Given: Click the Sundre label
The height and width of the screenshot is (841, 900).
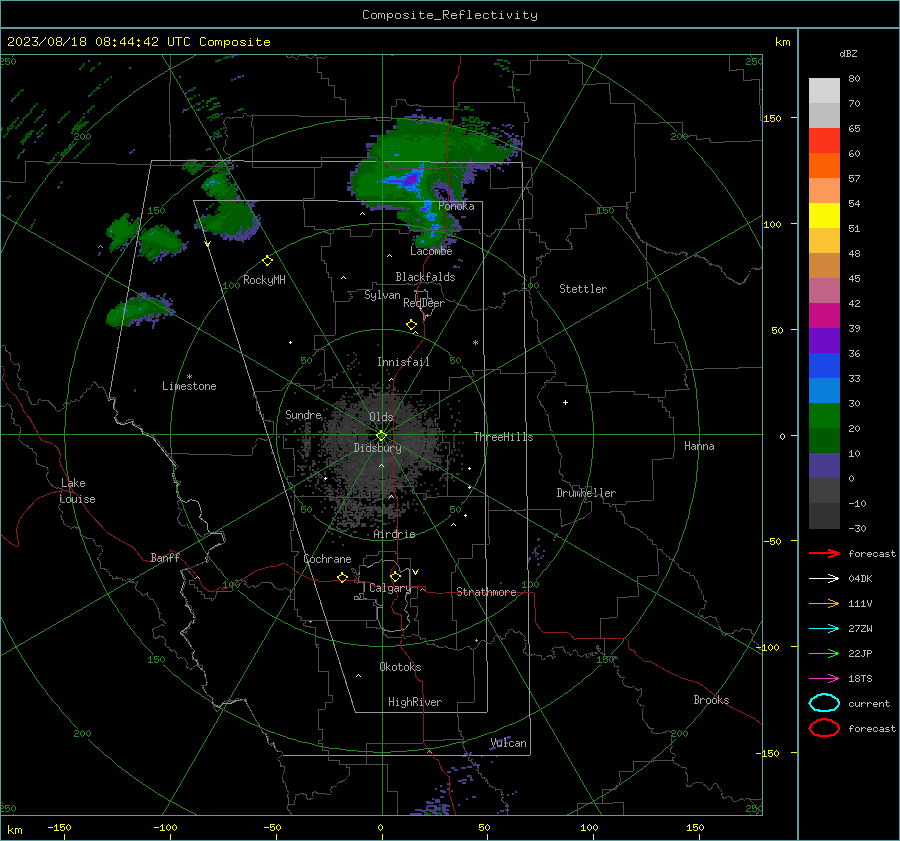Looking at the screenshot, I should (x=303, y=414).
